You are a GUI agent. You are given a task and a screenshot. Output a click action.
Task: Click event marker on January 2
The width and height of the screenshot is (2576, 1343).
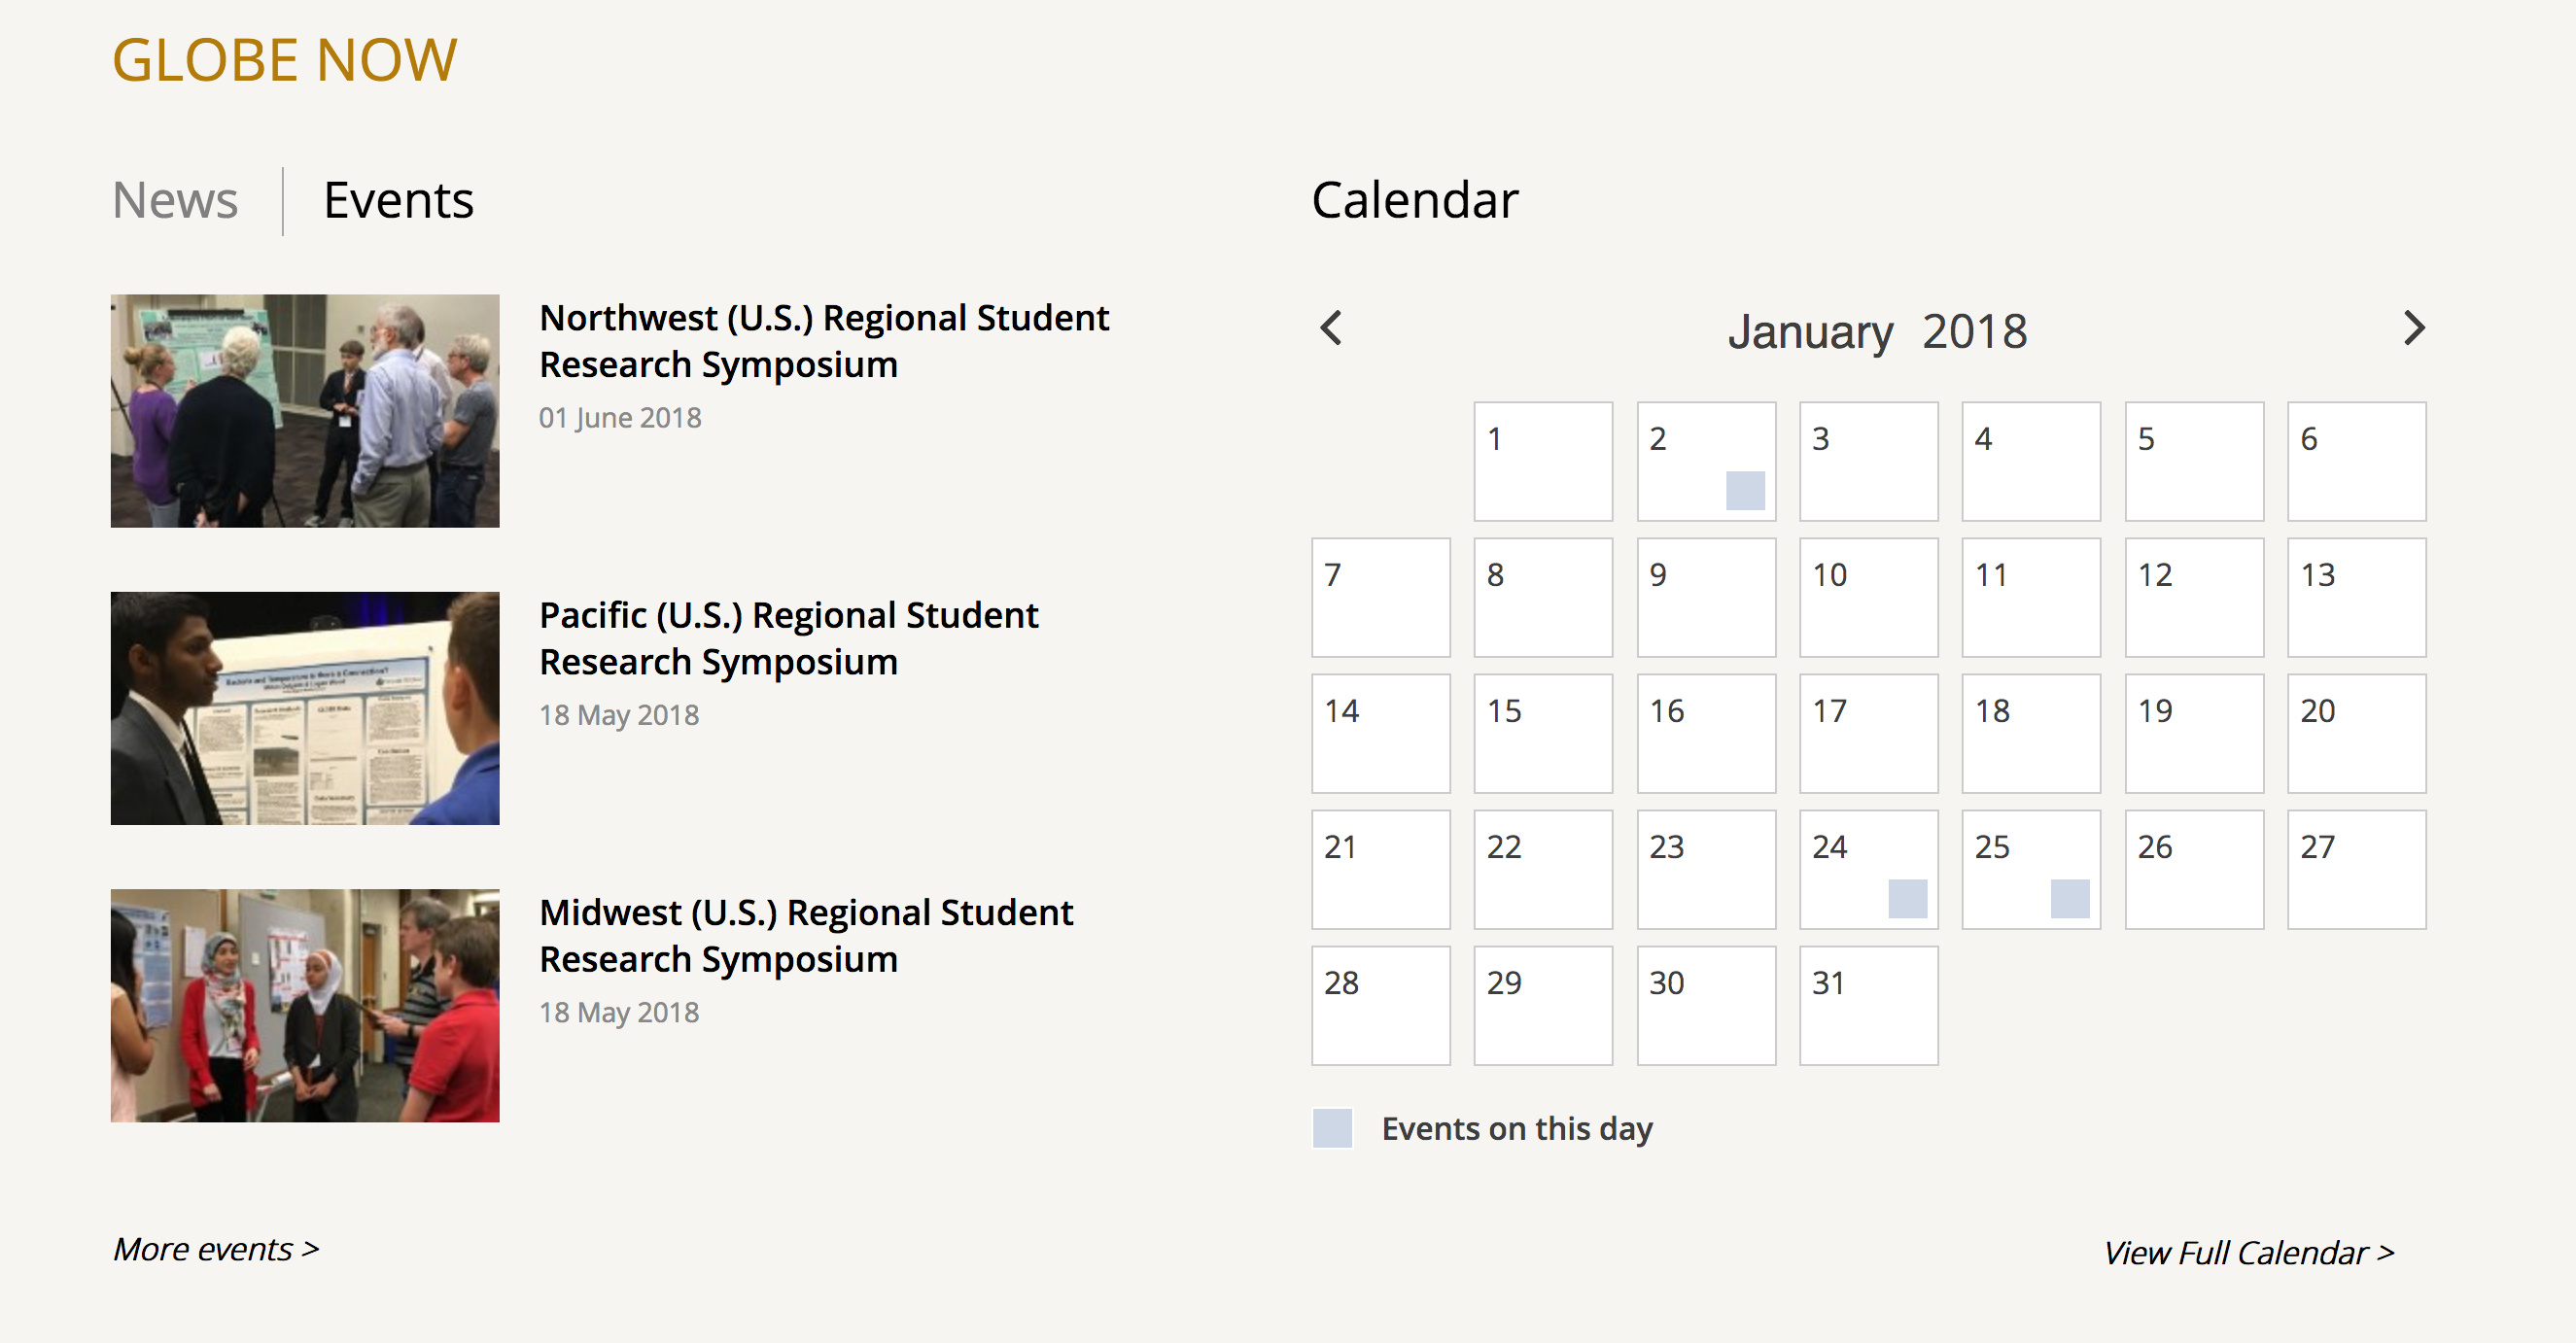(x=1745, y=490)
